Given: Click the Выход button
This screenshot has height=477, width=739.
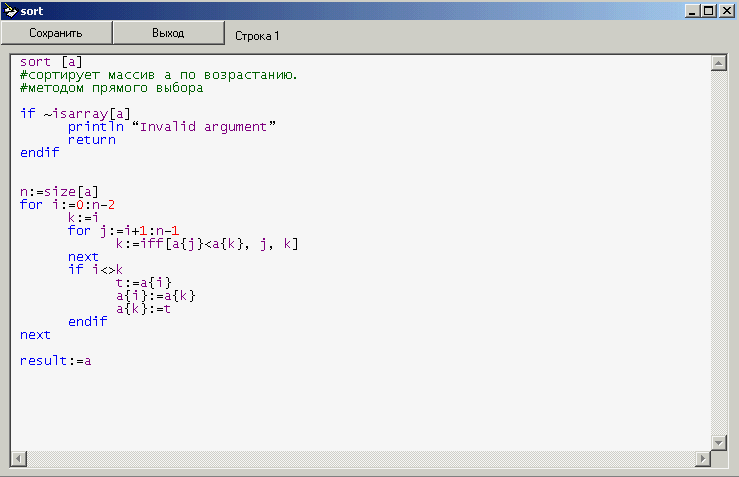Looking at the screenshot, I should (168, 33).
